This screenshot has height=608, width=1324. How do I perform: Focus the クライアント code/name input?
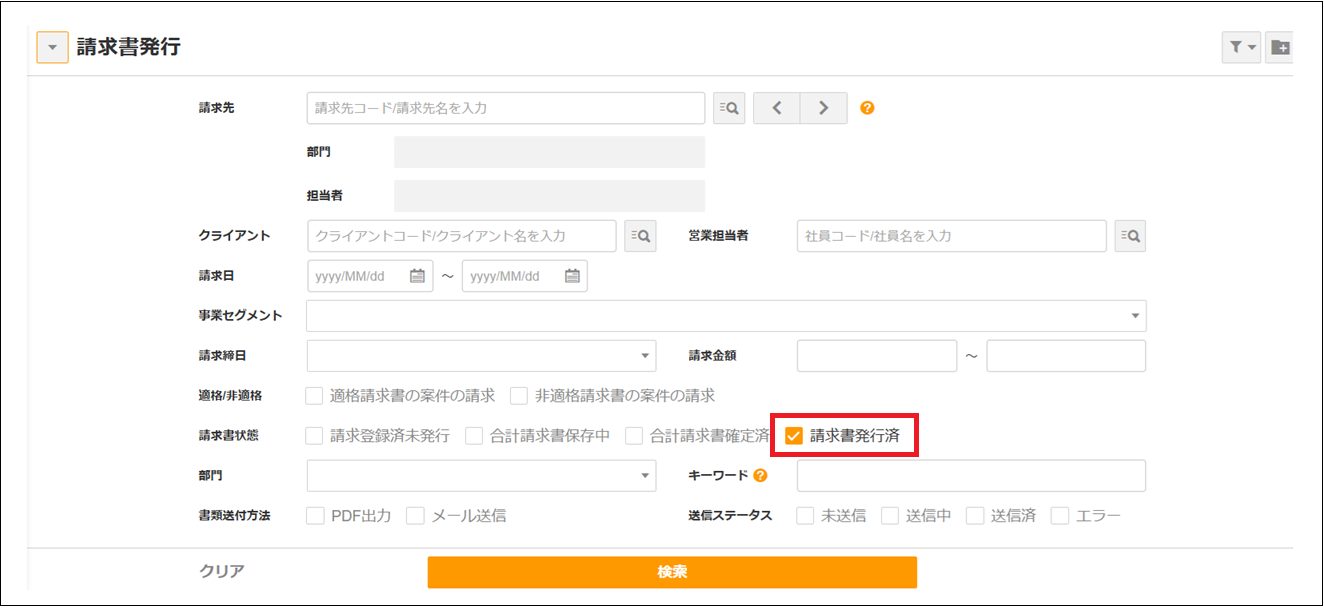(462, 236)
